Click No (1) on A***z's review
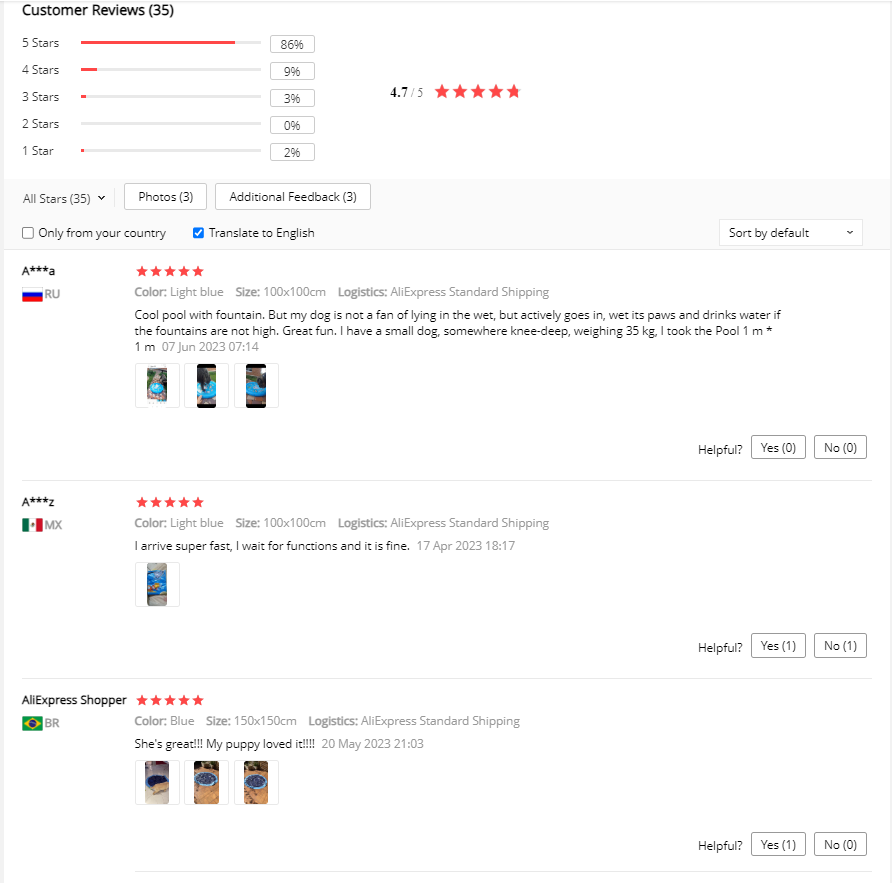The height and width of the screenshot is (883, 892). pyautogui.click(x=840, y=646)
